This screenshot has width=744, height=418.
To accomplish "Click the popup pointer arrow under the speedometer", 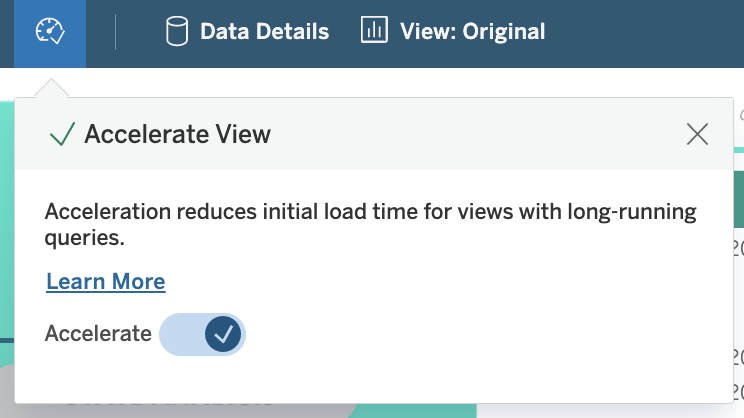I will 50,89.
